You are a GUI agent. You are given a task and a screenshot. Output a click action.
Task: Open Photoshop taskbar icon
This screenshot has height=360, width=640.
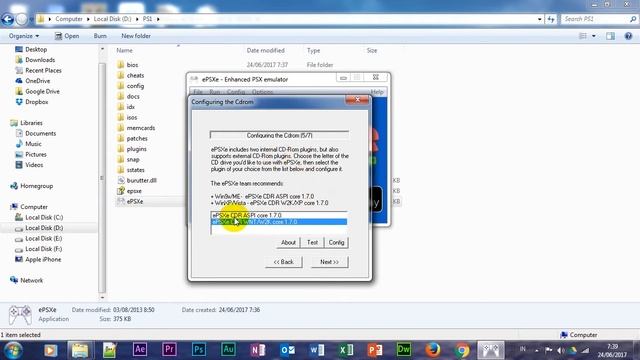198,350
